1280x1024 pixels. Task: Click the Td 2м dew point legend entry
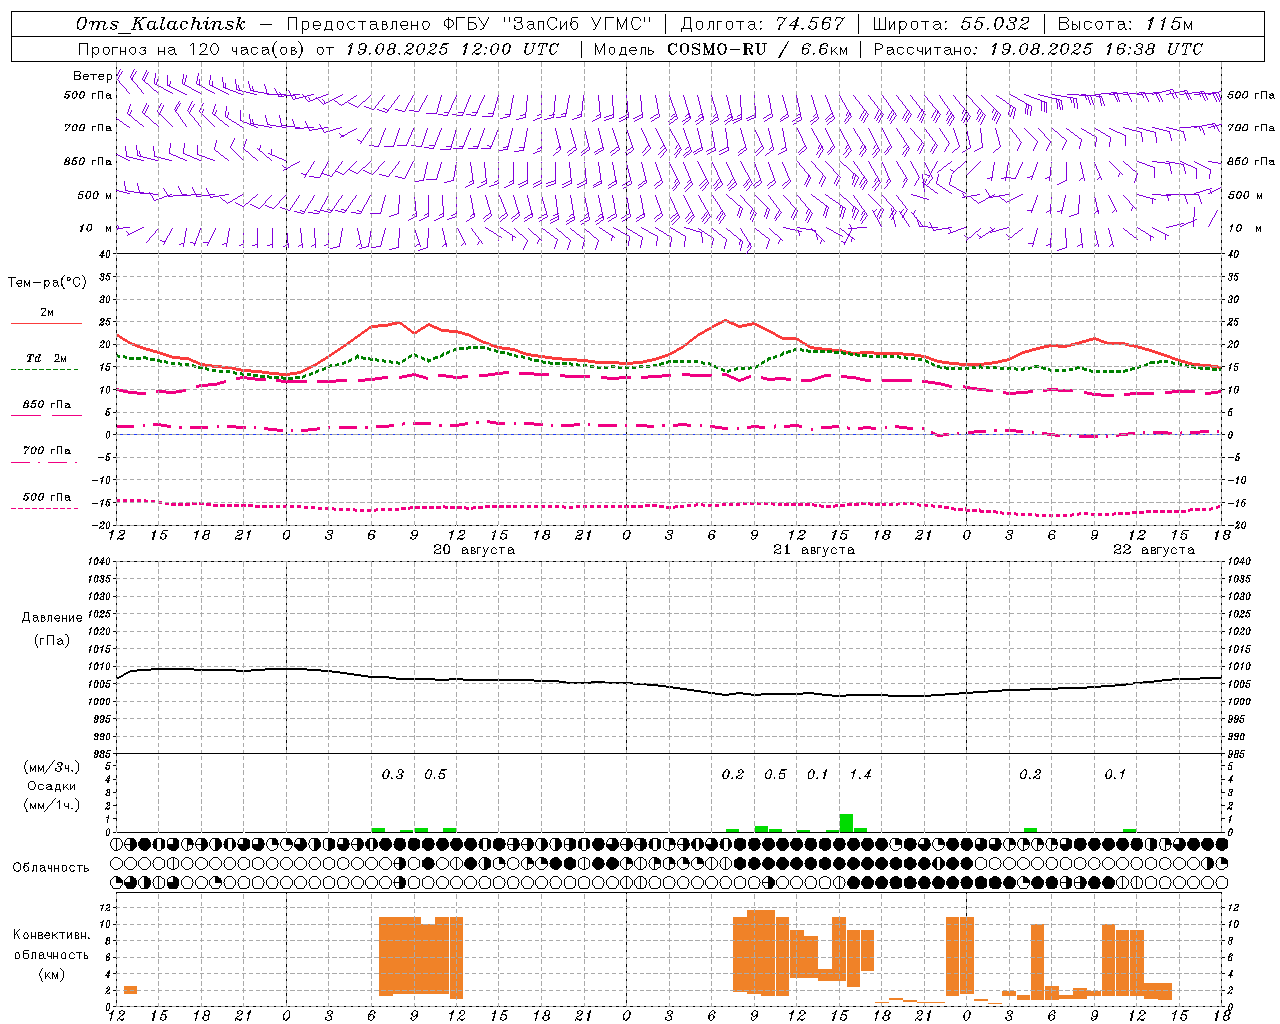click(x=47, y=358)
